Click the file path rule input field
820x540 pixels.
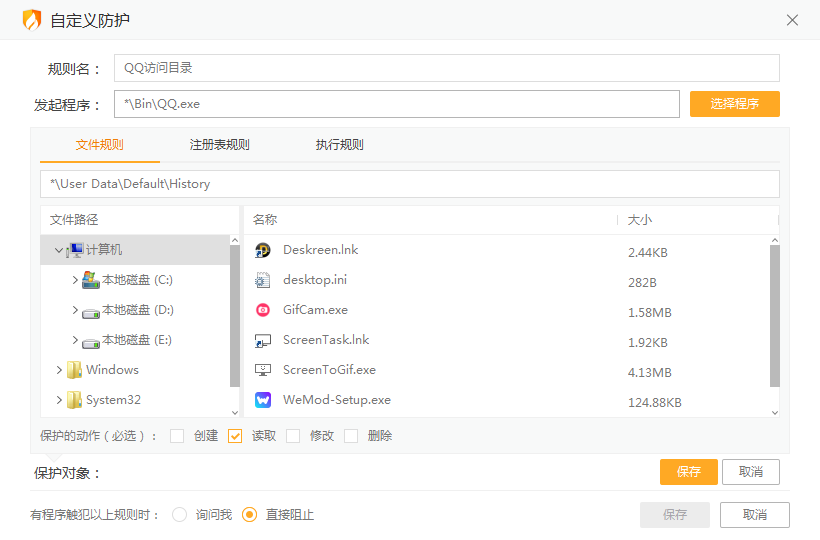tap(409, 183)
